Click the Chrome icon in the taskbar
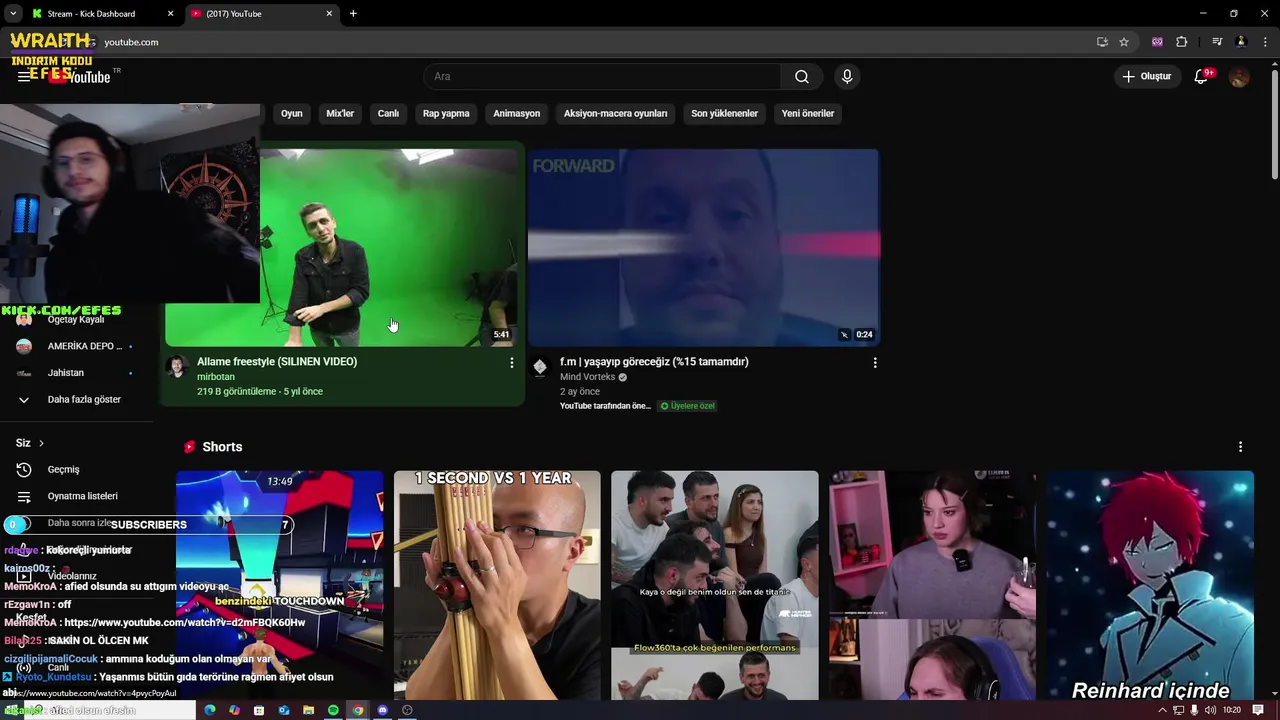The height and width of the screenshot is (720, 1280). (x=358, y=710)
